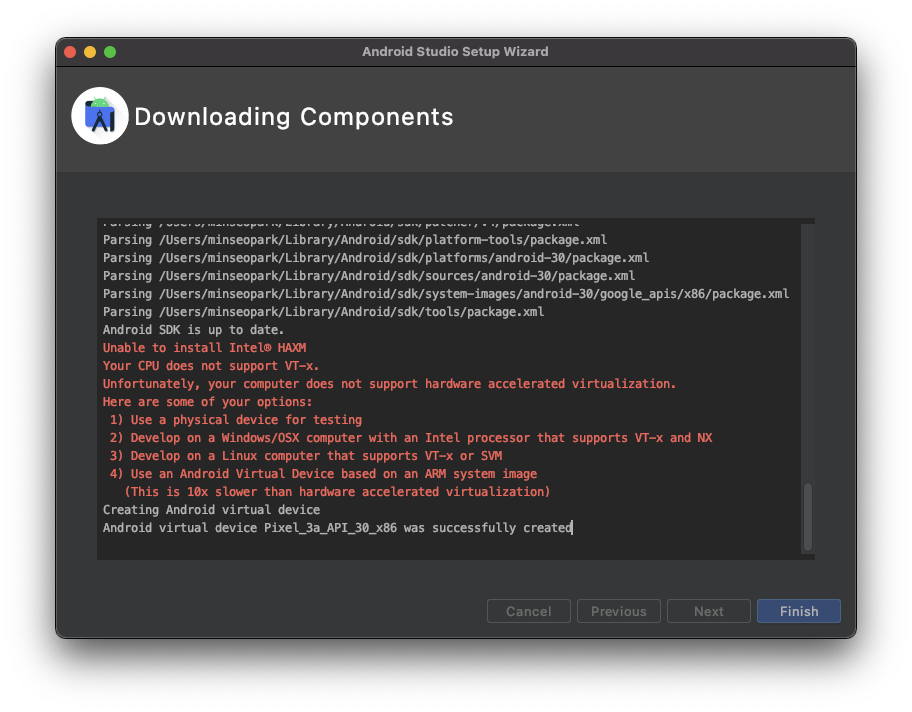Screen dimensions: 912x712
Task: Click 'Pixel_3a_API_30_x86 was successfully created' line
Action: 337,528
